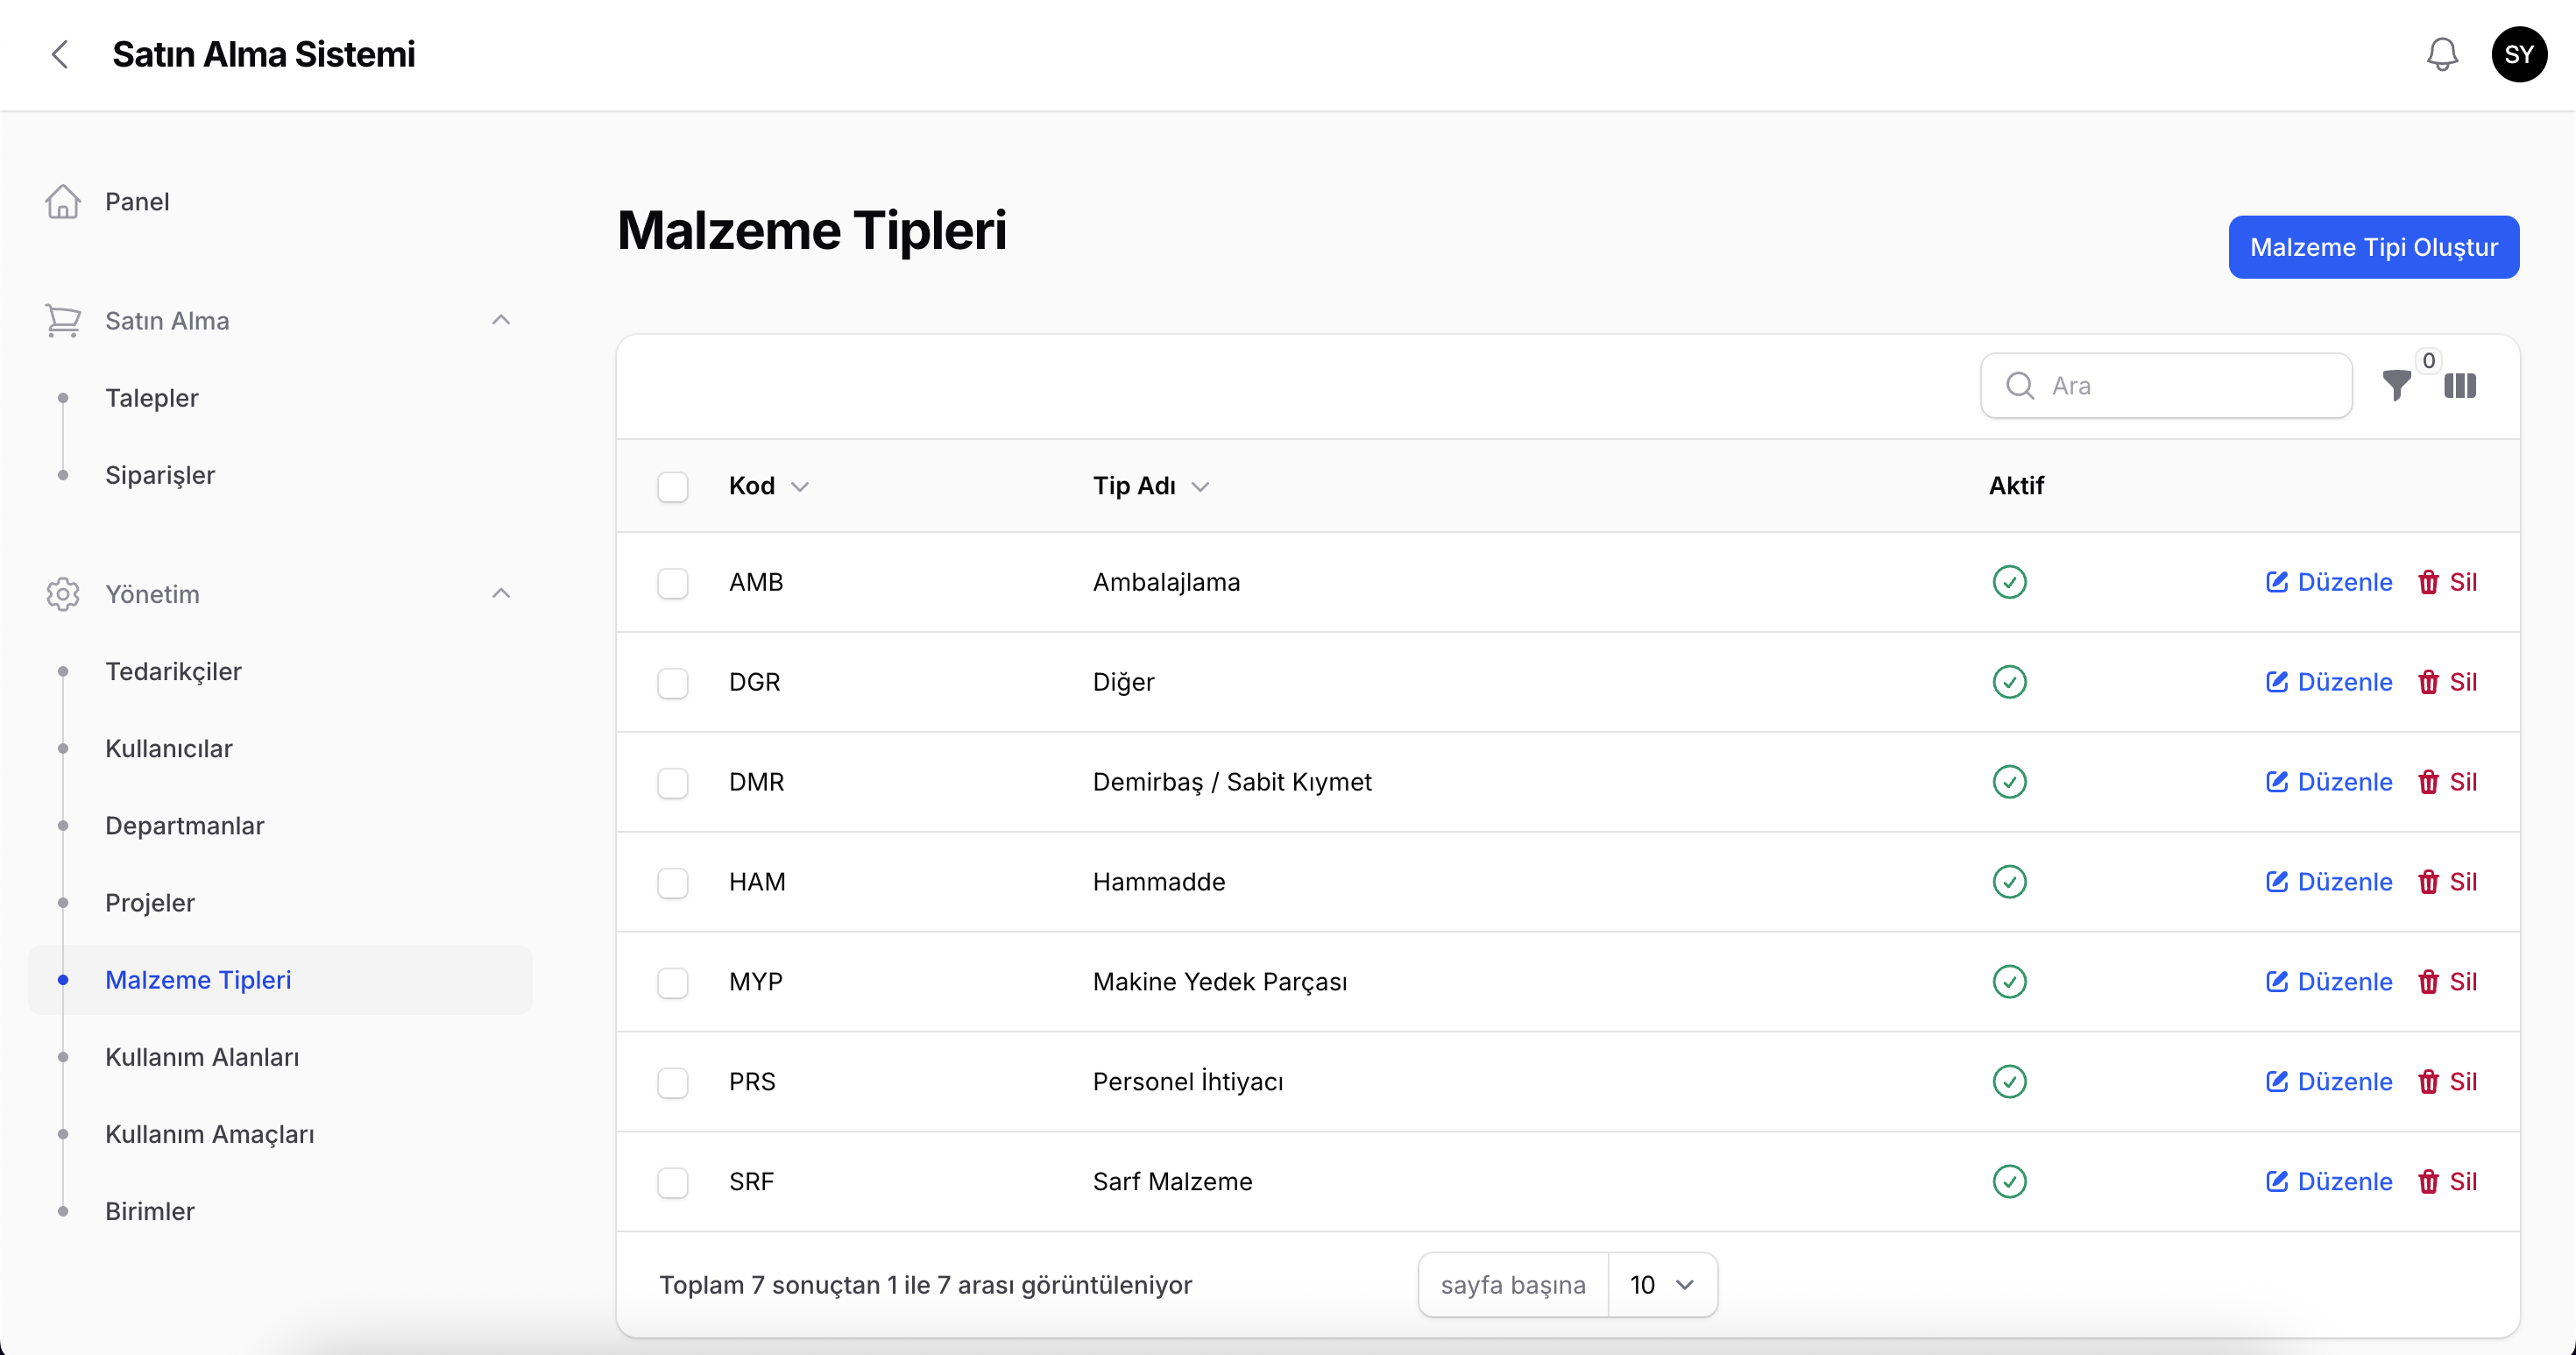Screen dimensions: 2576x1355
Task: Tick the checkbox for the DGR row
Action: [673, 682]
